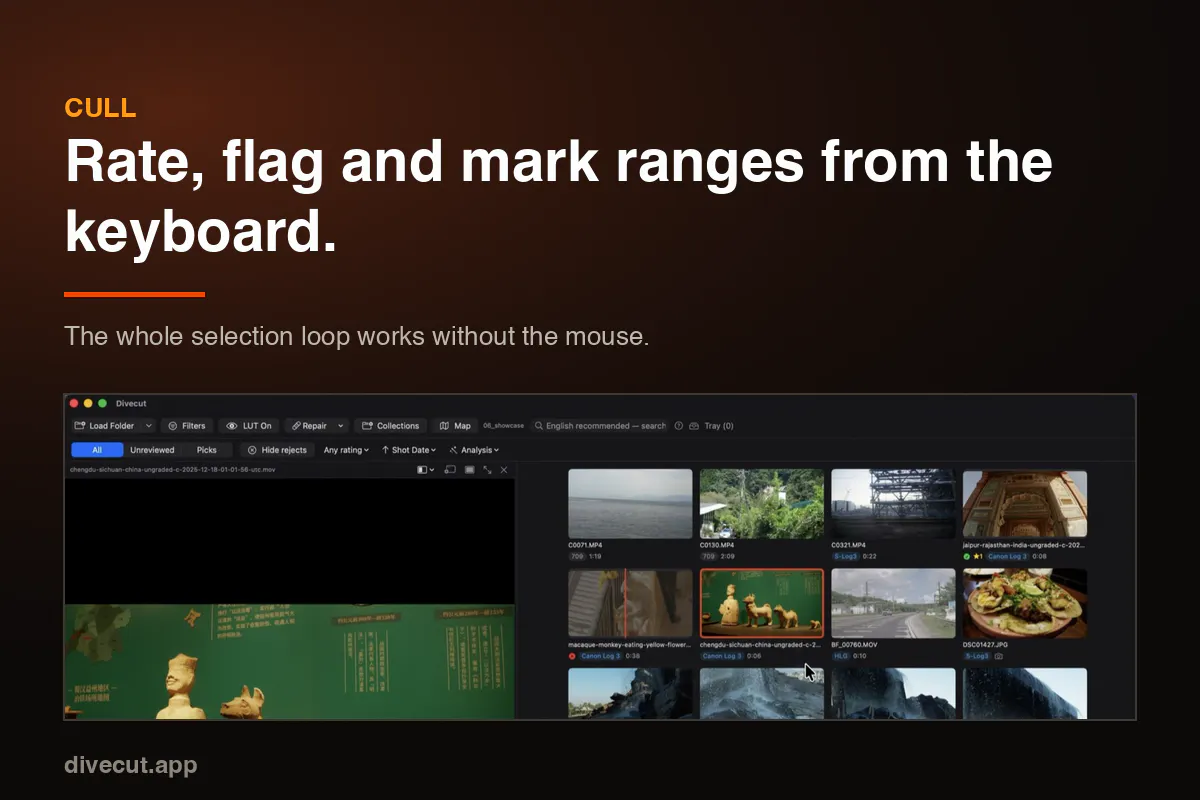Select the macaque-monkey thumbnail
Viewport: 1200px width, 800px height.
click(630, 604)
